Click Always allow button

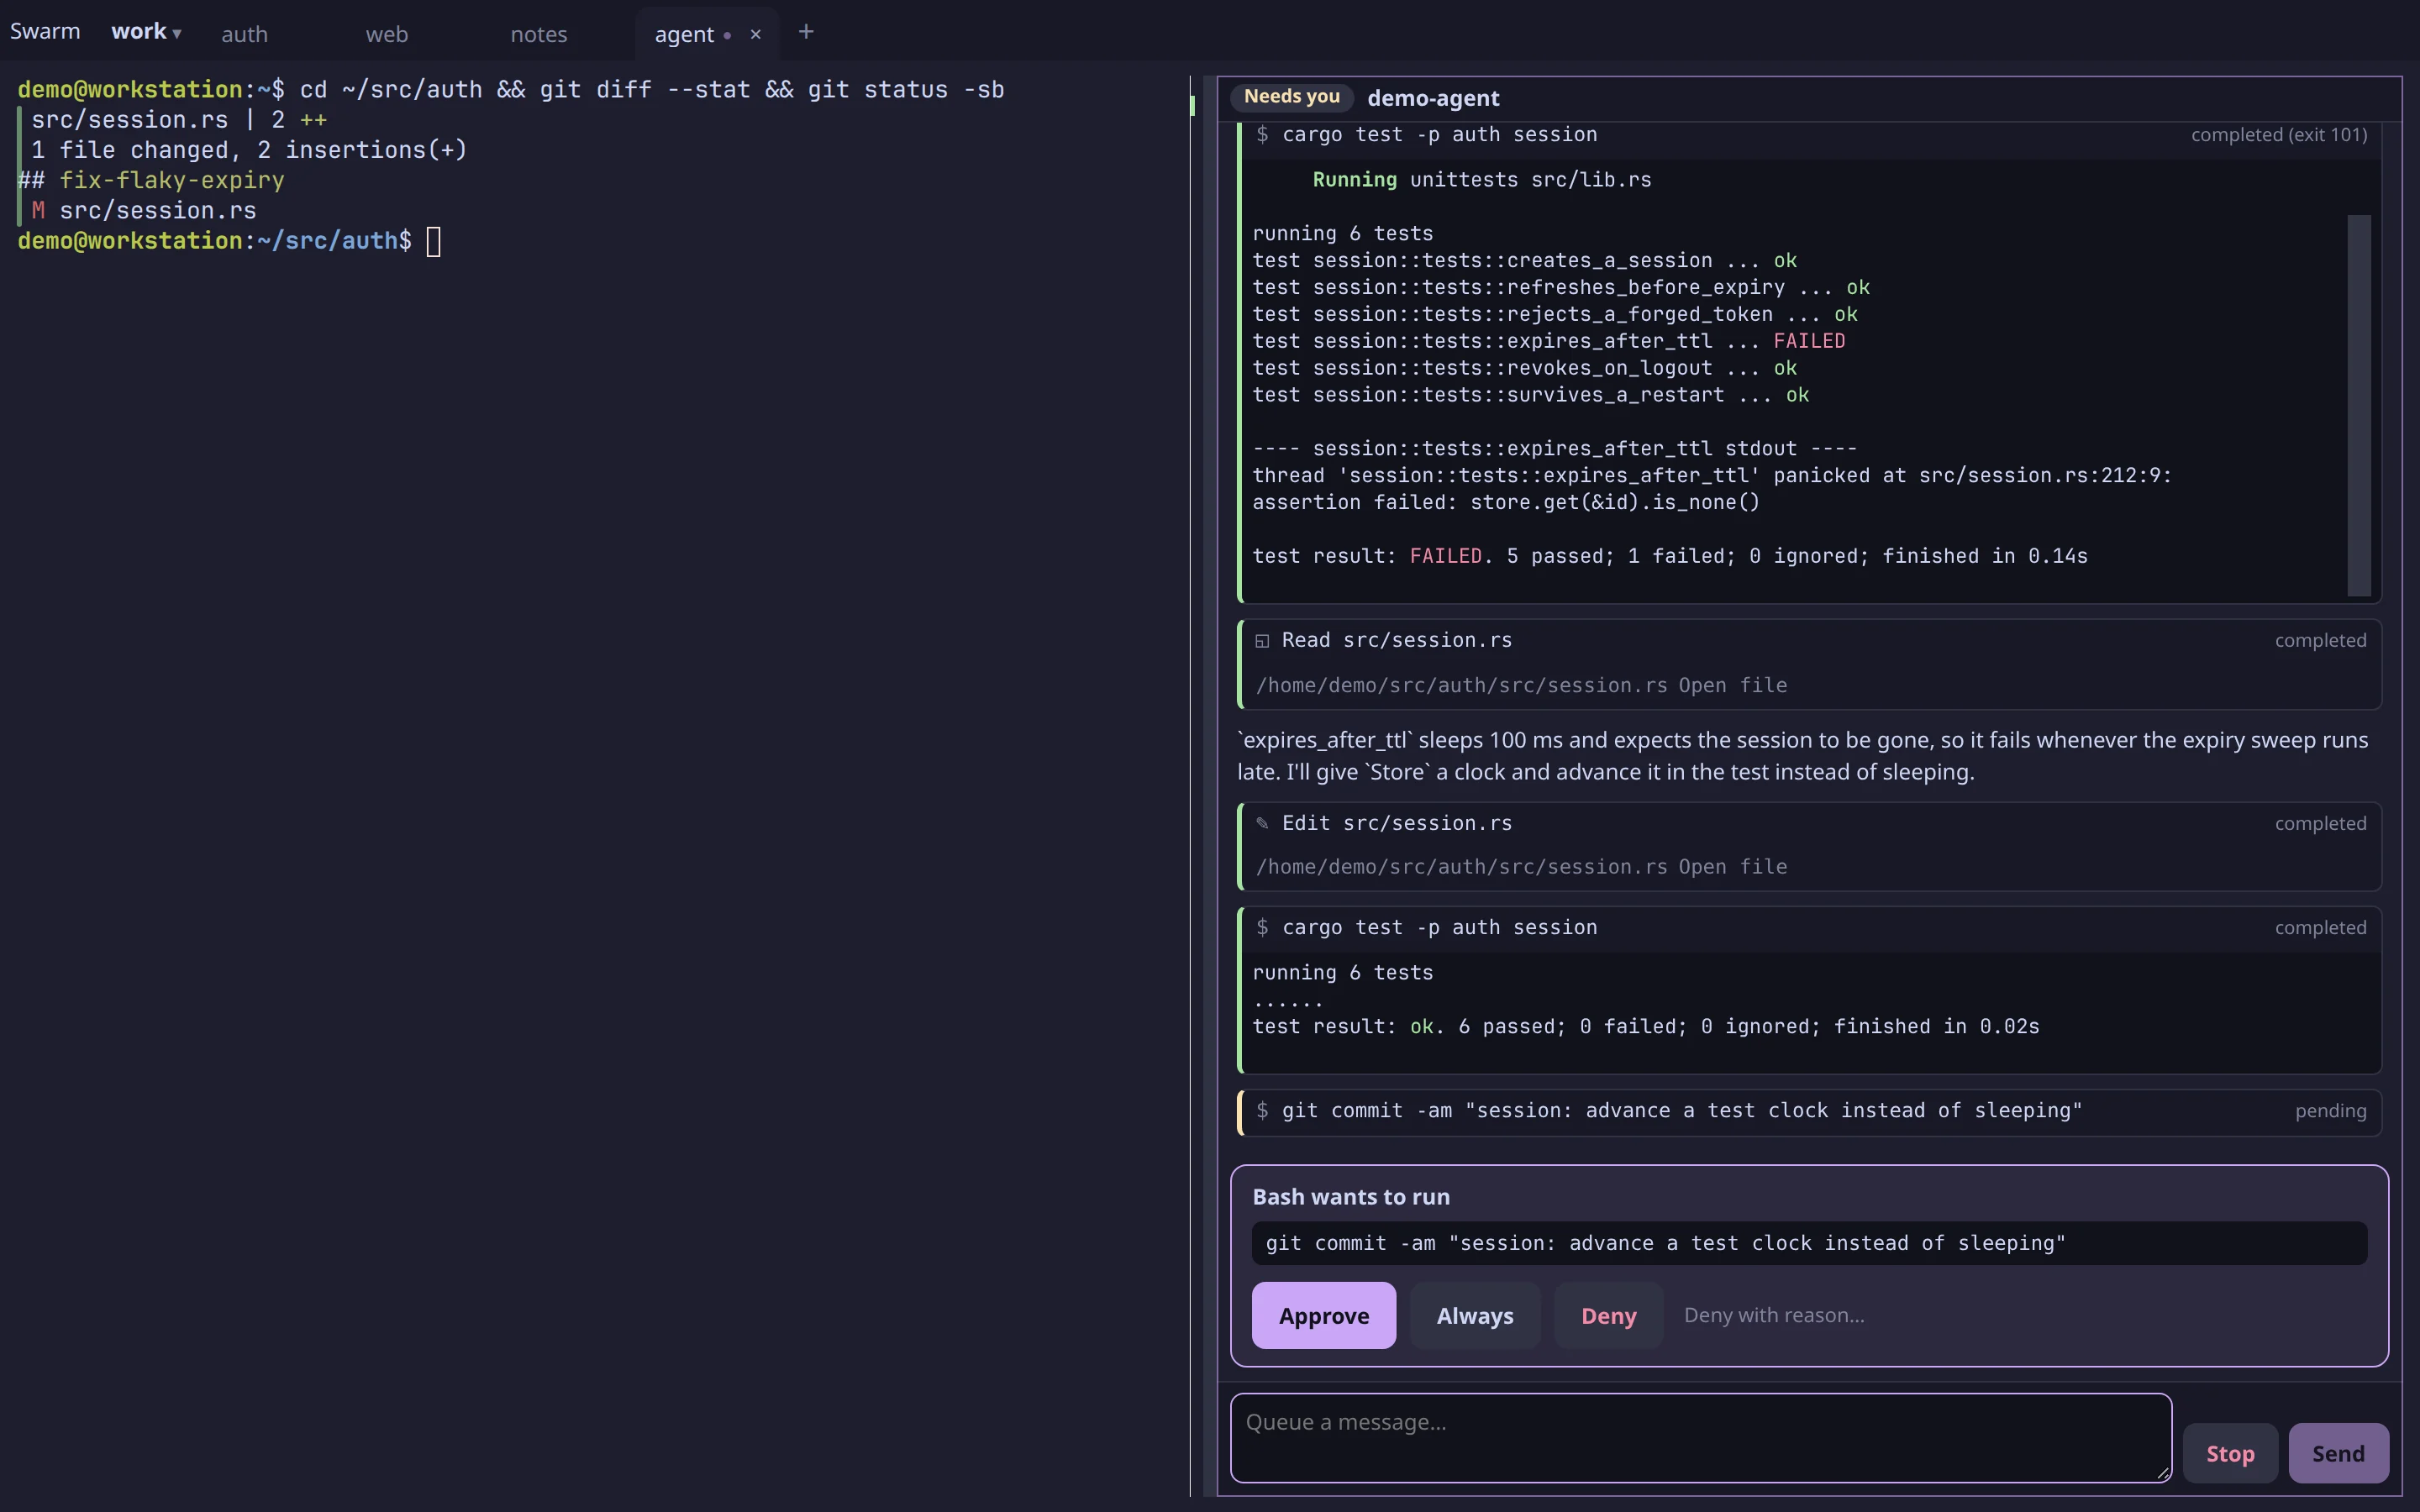1474,1315
